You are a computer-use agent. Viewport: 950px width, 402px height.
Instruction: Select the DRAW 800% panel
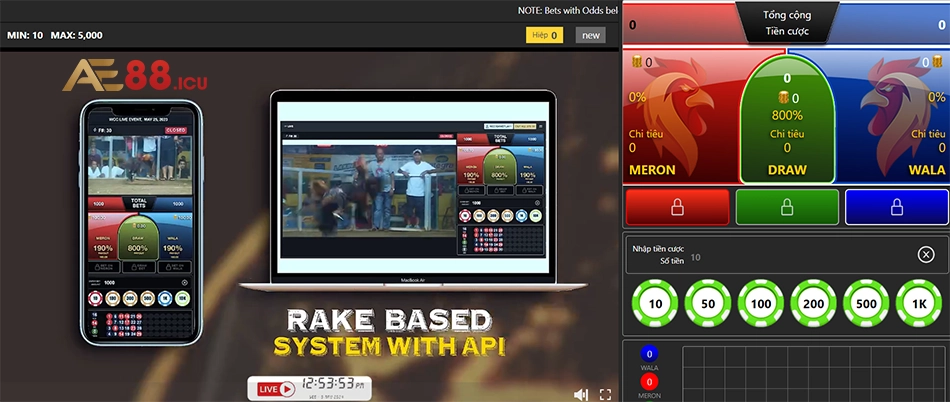pos(786,115)
